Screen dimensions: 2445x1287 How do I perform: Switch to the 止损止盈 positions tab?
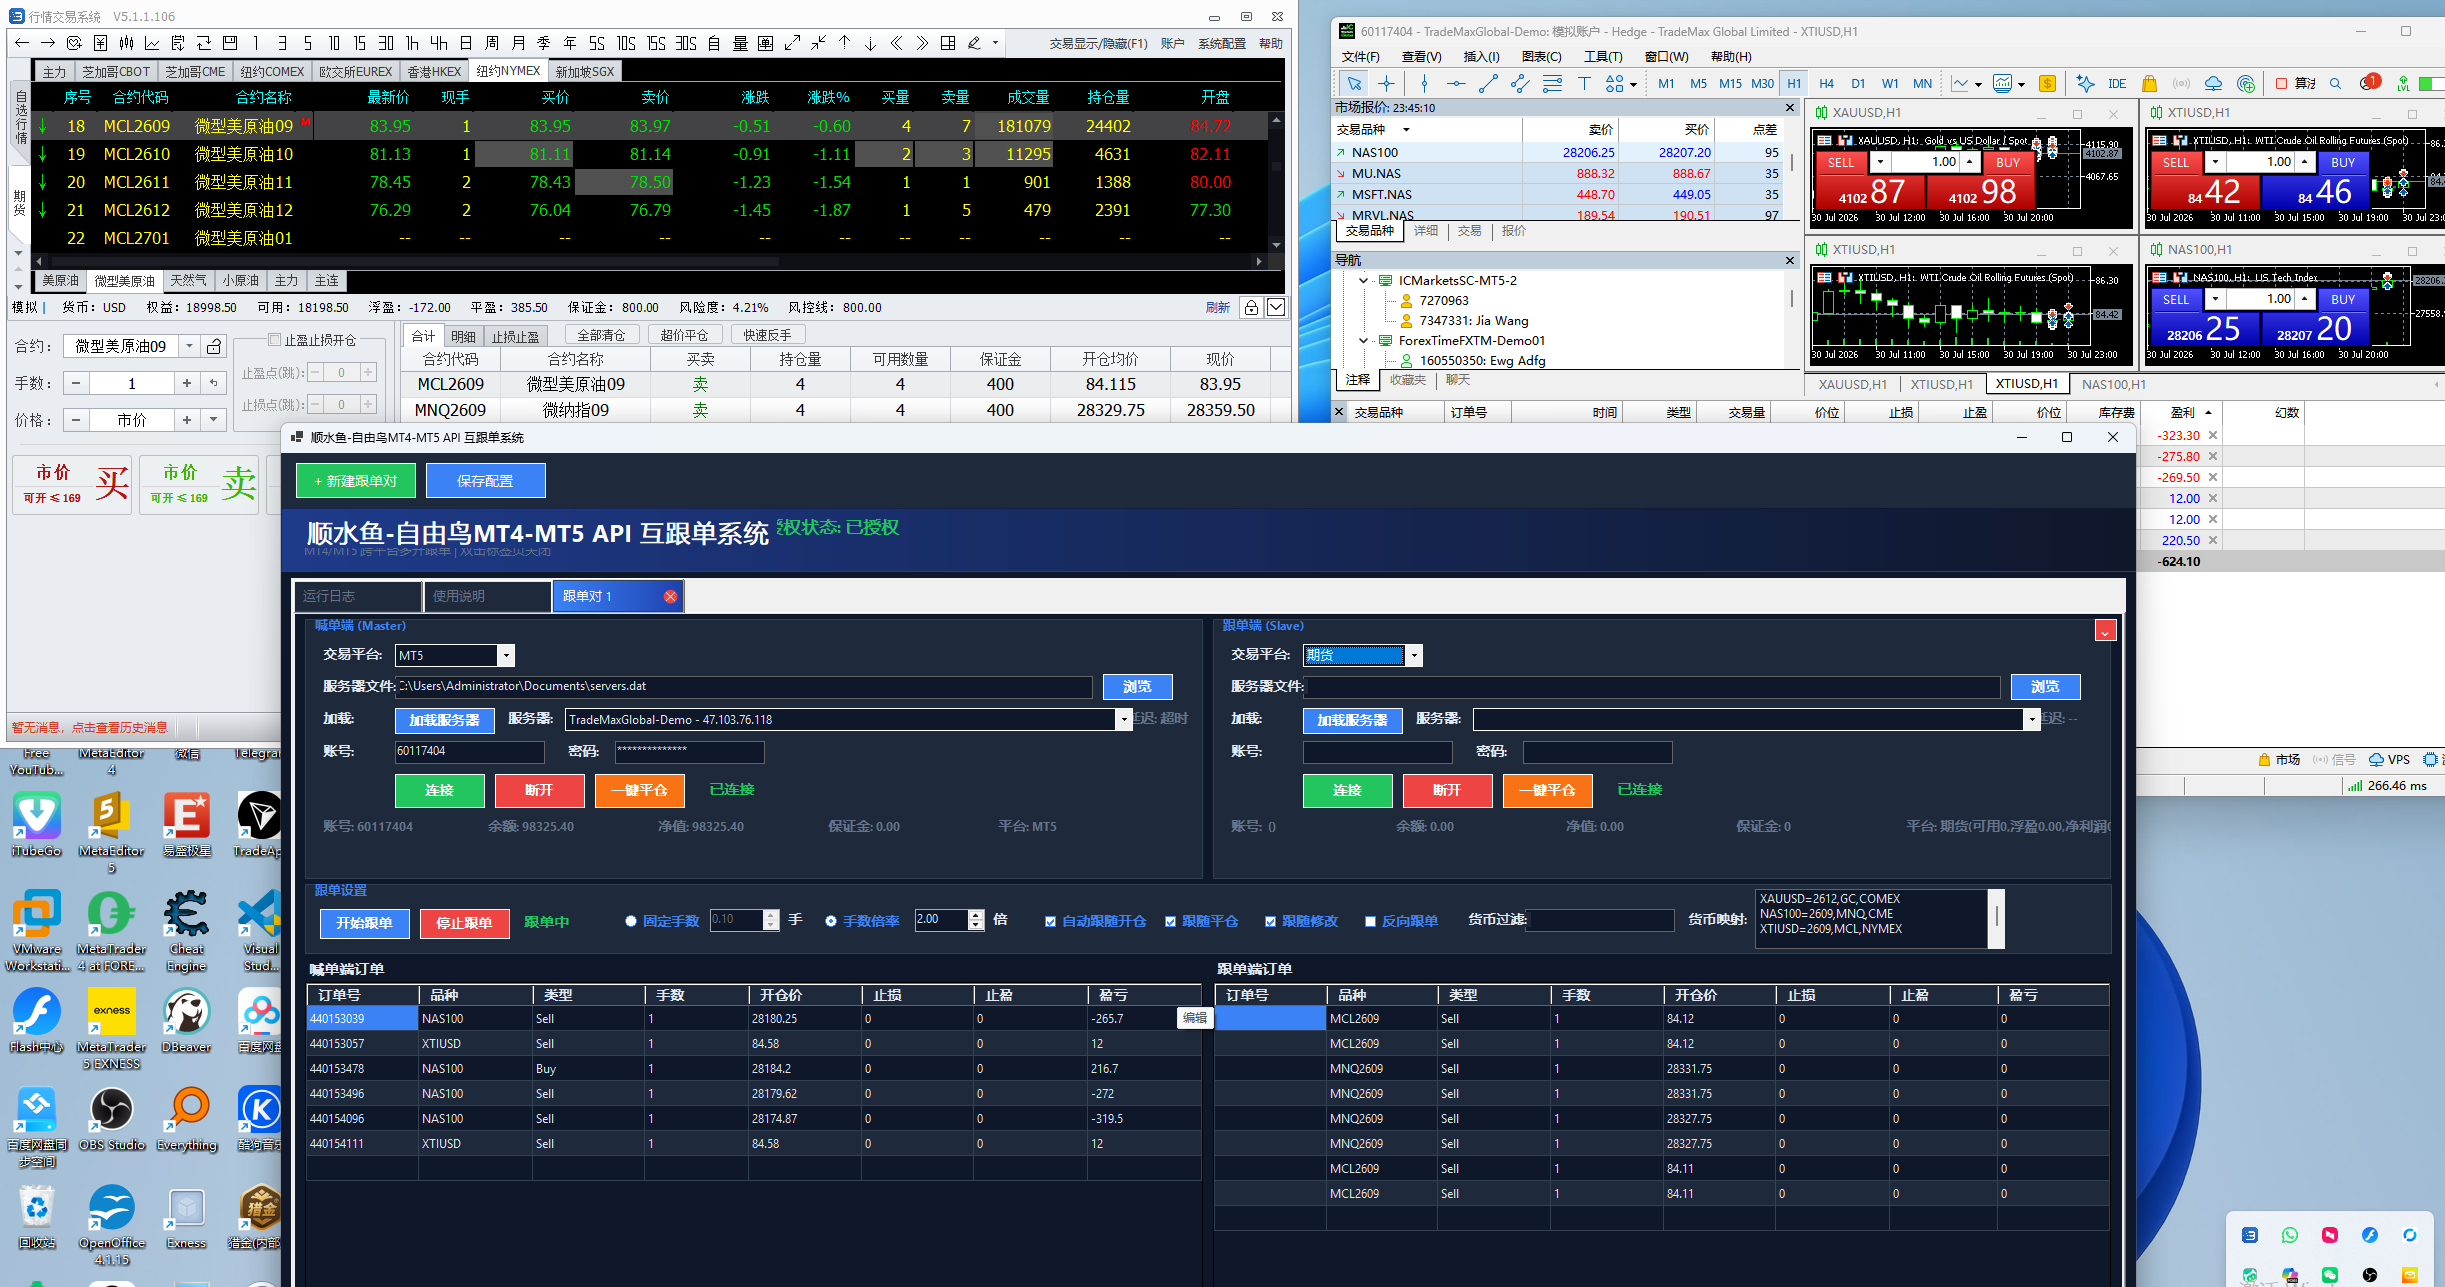515,336
